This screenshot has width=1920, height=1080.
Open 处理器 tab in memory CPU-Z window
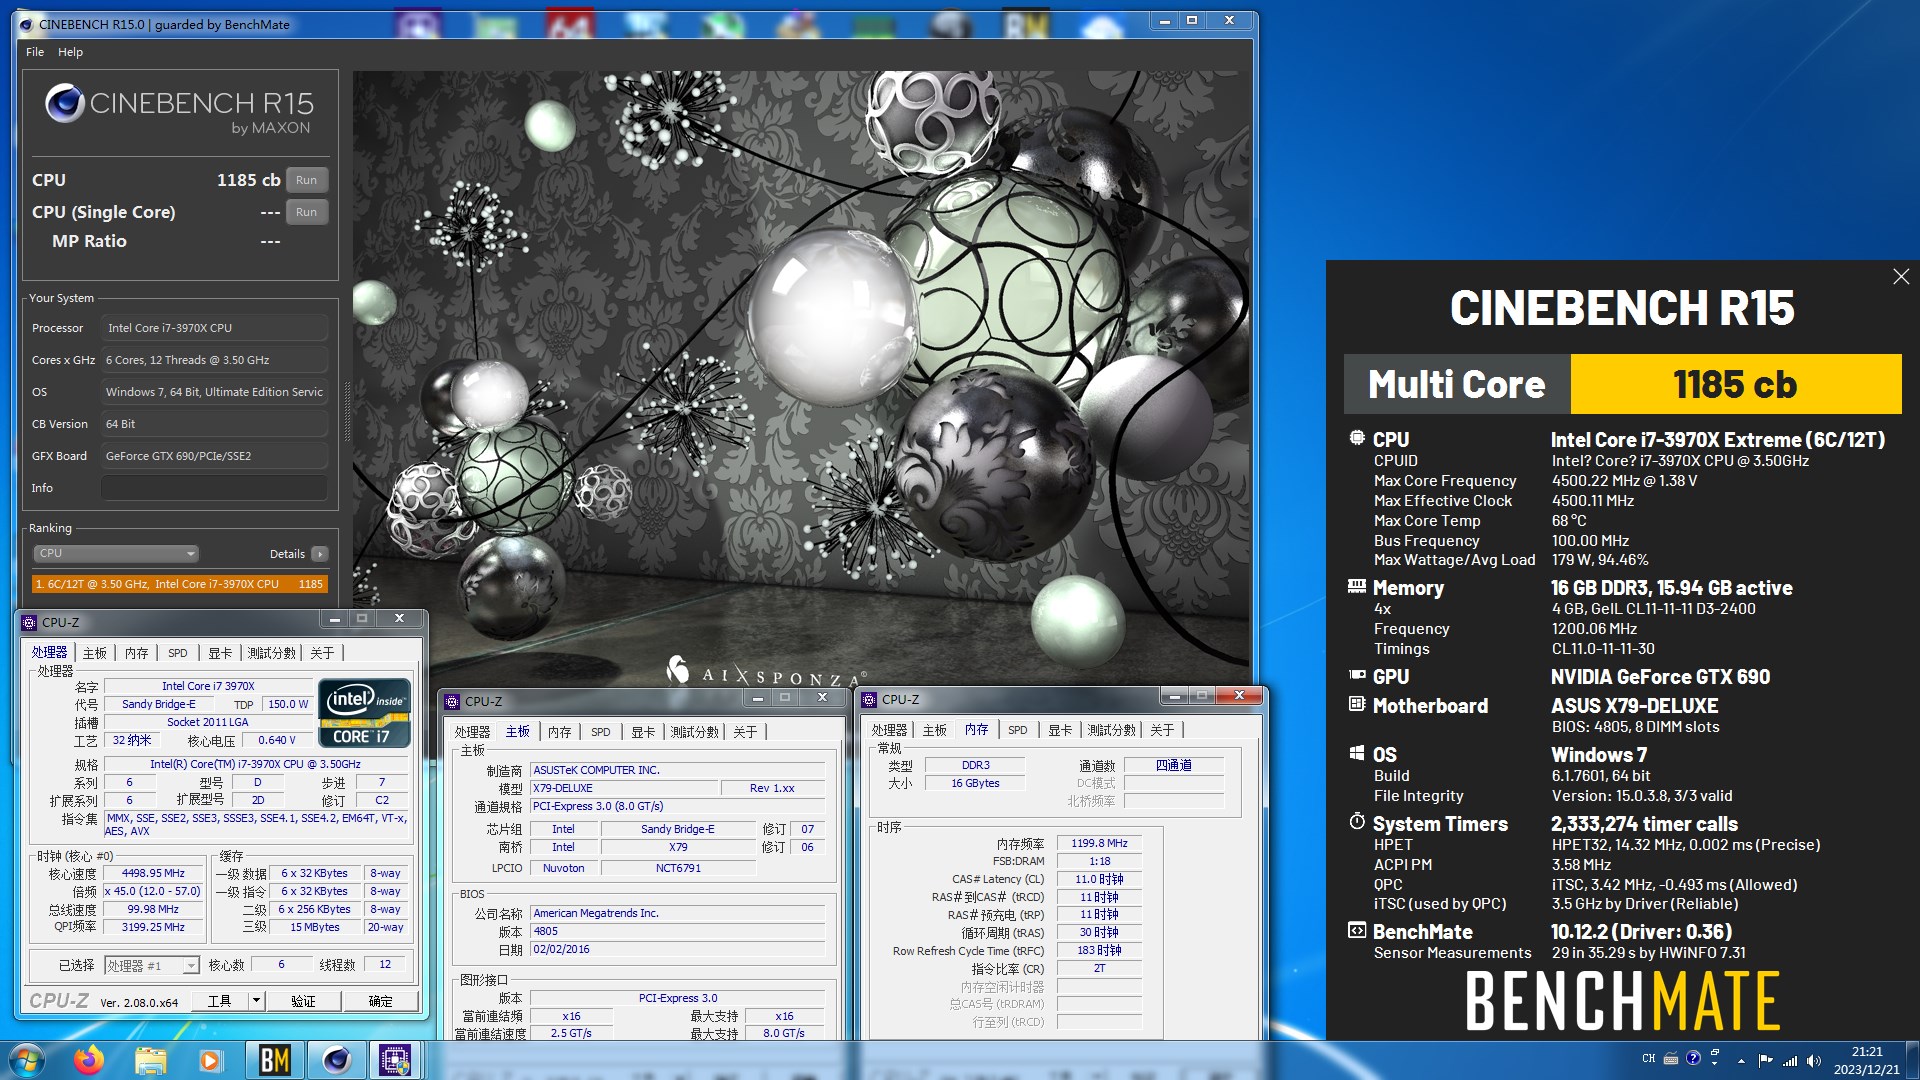889,730
